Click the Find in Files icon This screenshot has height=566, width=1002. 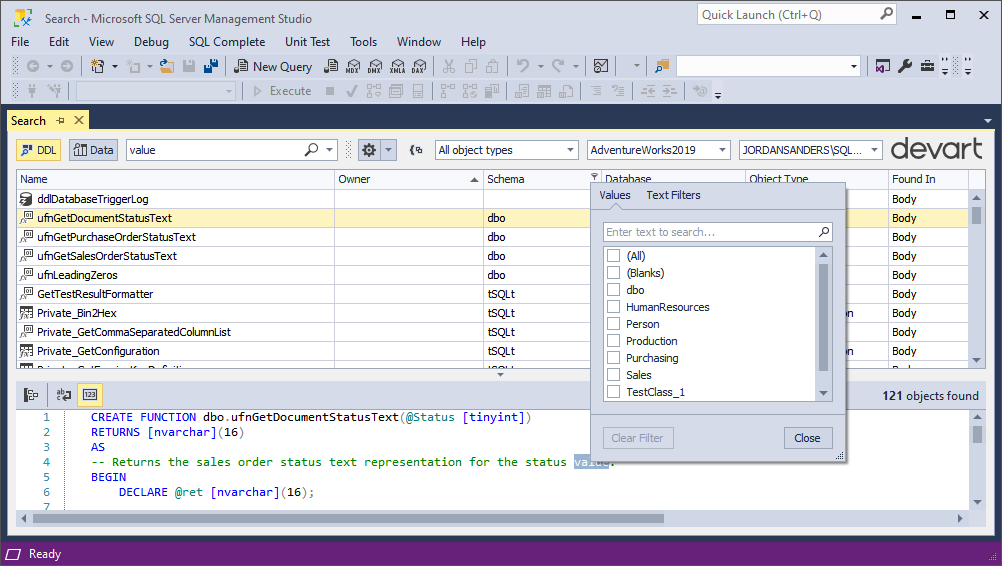pyautogui.click(x=662, y=66)
